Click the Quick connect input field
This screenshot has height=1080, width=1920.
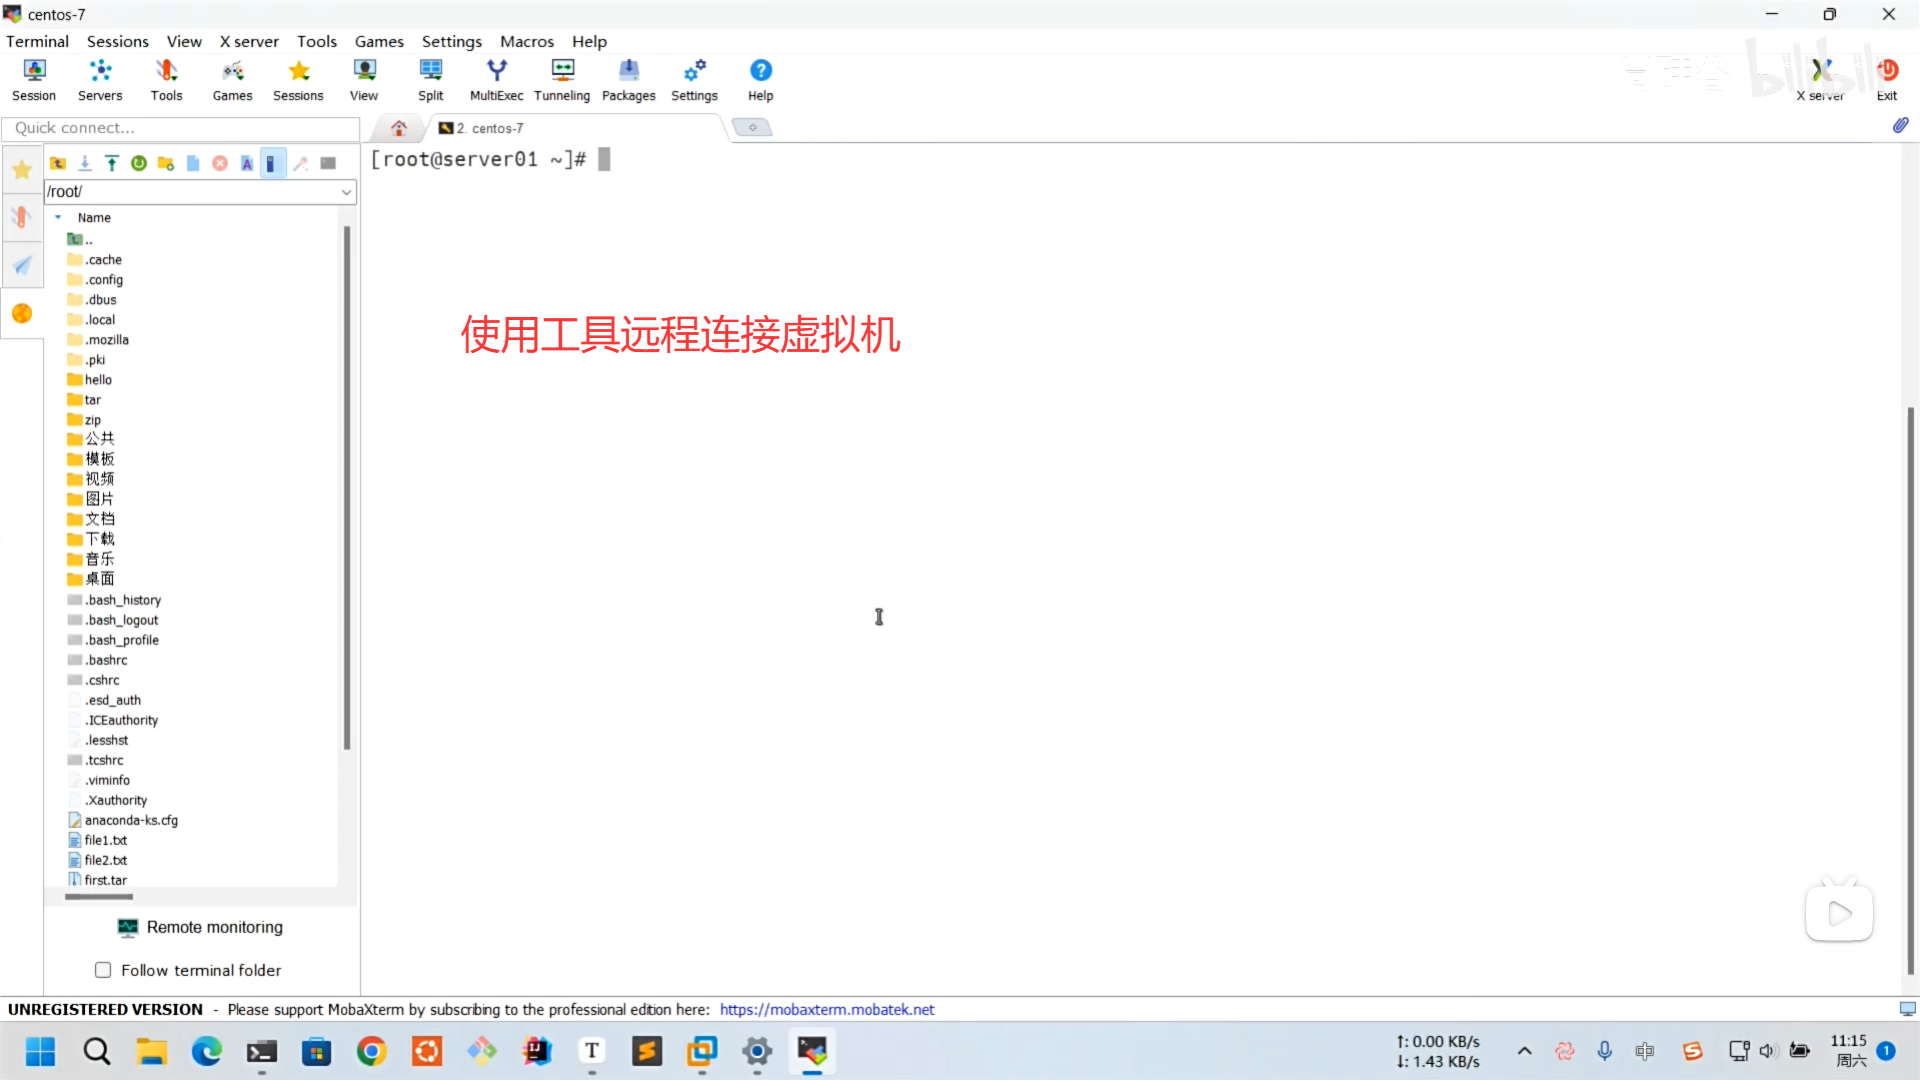[x=180, y=128]
